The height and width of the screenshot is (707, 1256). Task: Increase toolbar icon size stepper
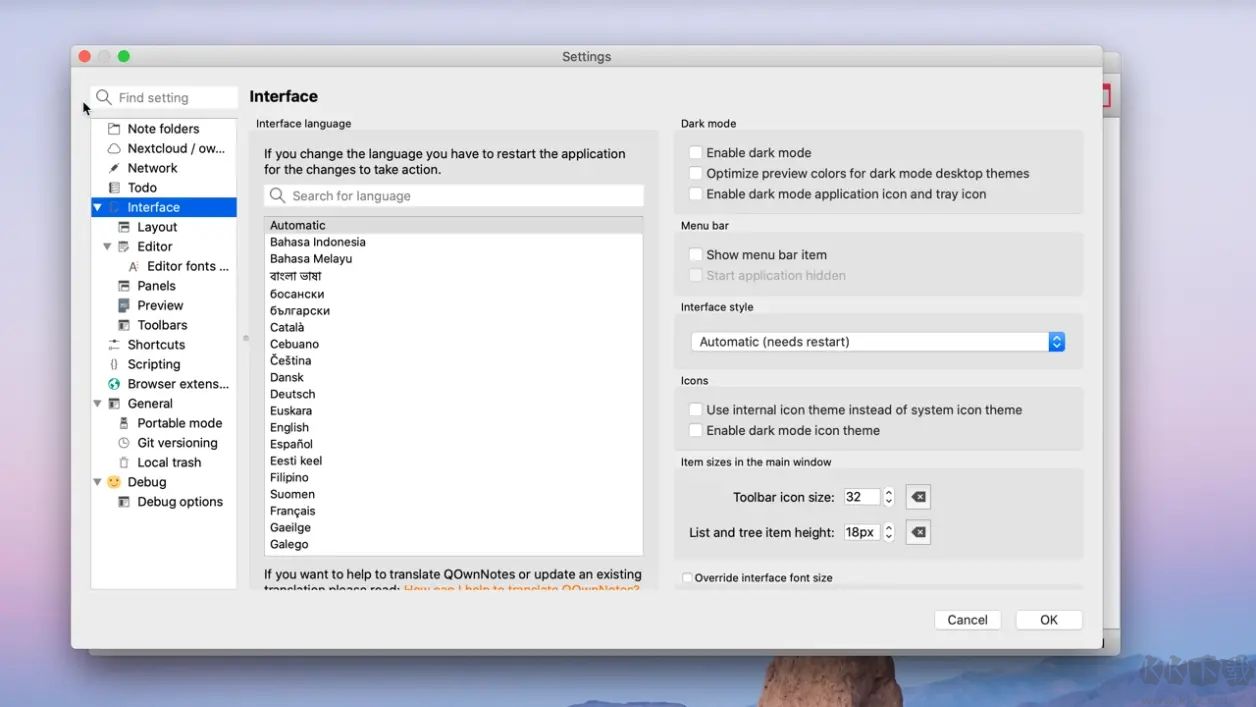click(x=888, y=492)
